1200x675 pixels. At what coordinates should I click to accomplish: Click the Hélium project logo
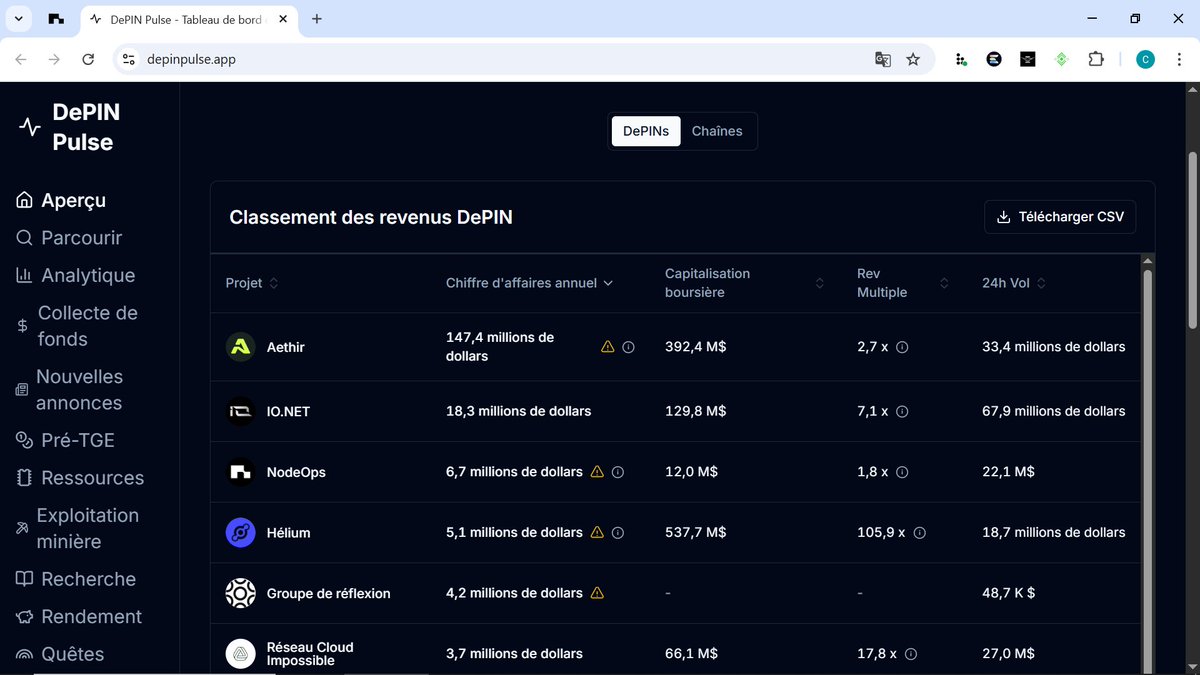(240, 532)
